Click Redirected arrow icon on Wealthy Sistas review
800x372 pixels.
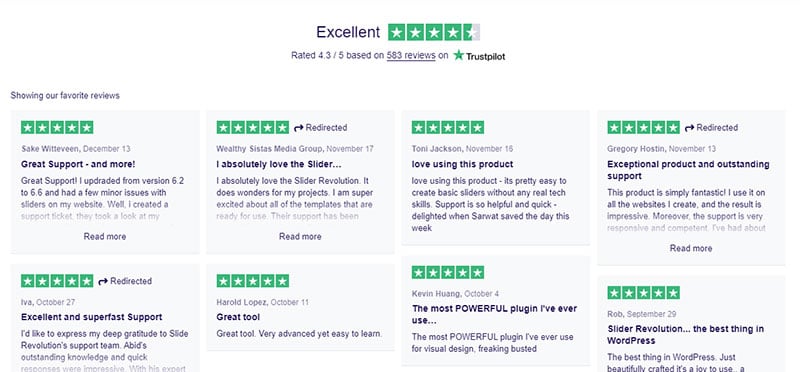pos(298,128)
